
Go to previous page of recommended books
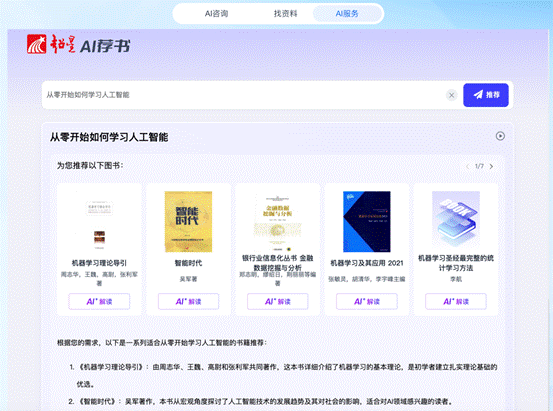point(468,166)
